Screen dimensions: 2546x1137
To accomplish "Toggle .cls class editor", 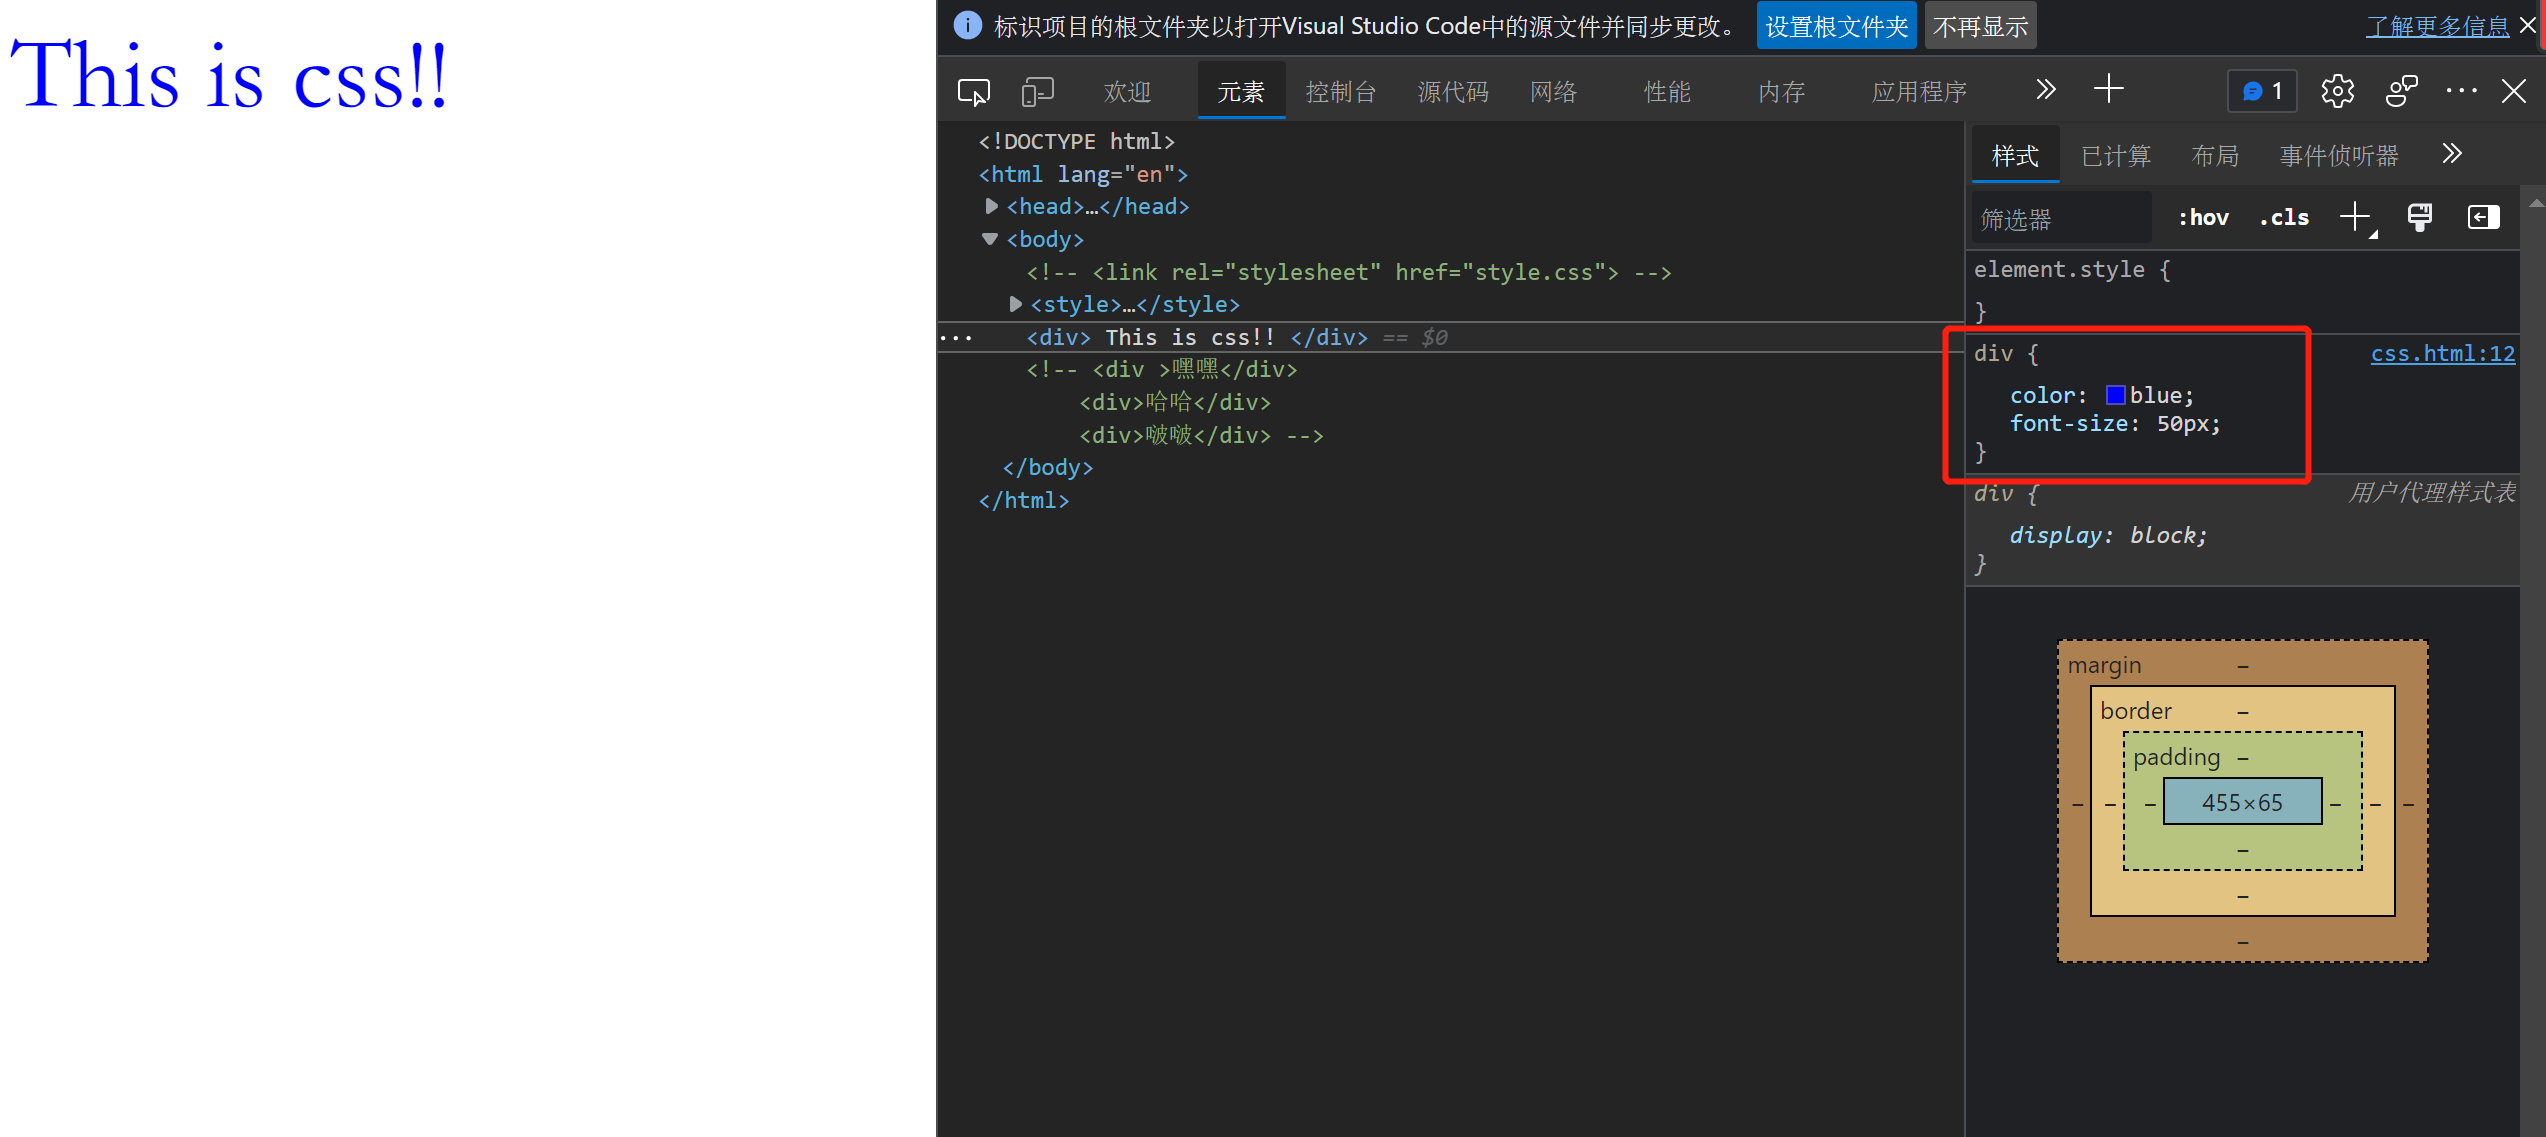I will tap(2284, 218).
